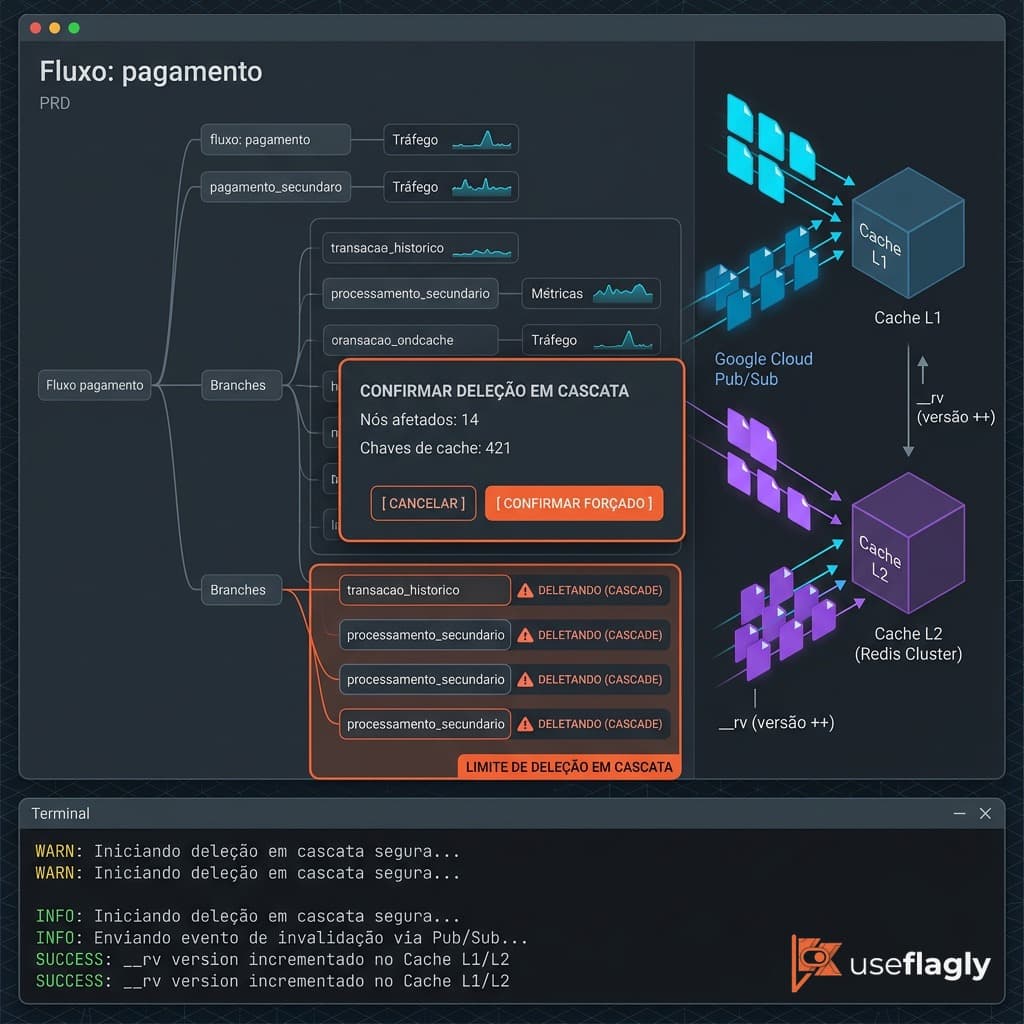Viewport: 1024px width, 1024px height.
Task: Open Tráfego chart next to pagamento_secundaro
Action: click(x=451, y=187)
